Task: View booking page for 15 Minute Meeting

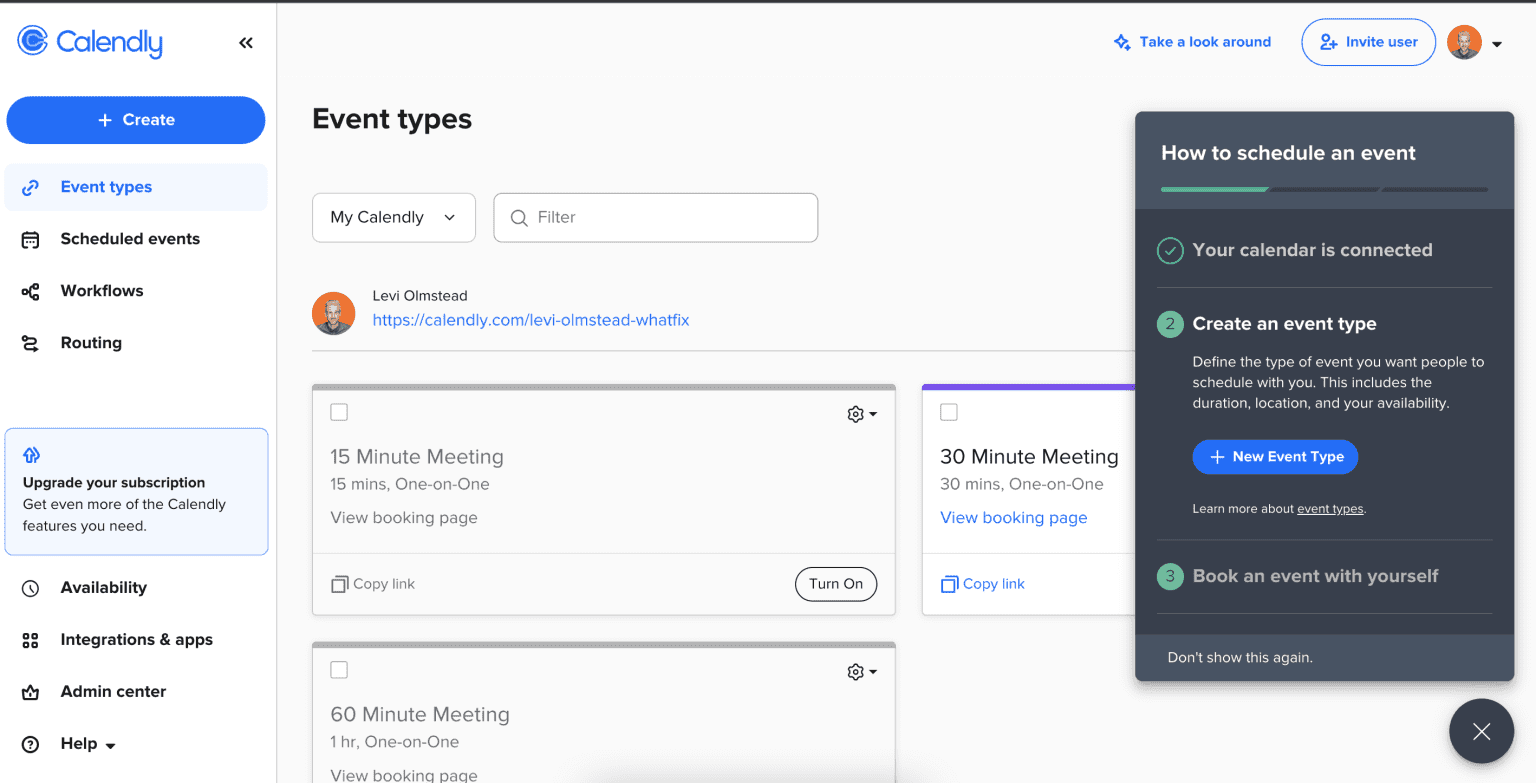Action: click(x=404, y=518)
